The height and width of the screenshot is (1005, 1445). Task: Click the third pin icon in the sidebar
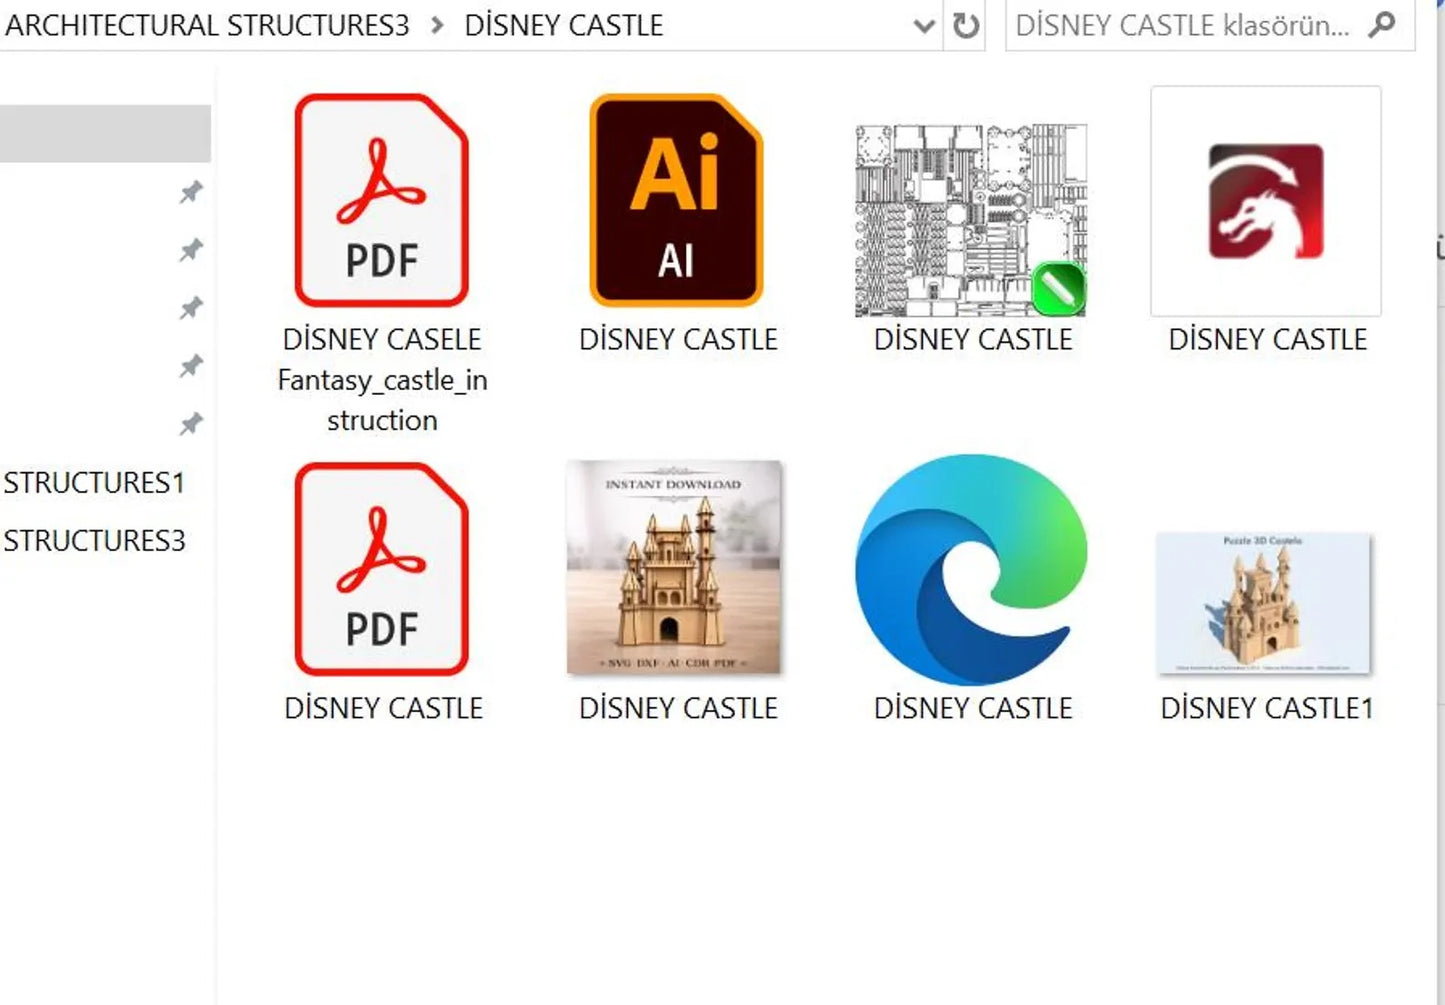pos(190,308)
